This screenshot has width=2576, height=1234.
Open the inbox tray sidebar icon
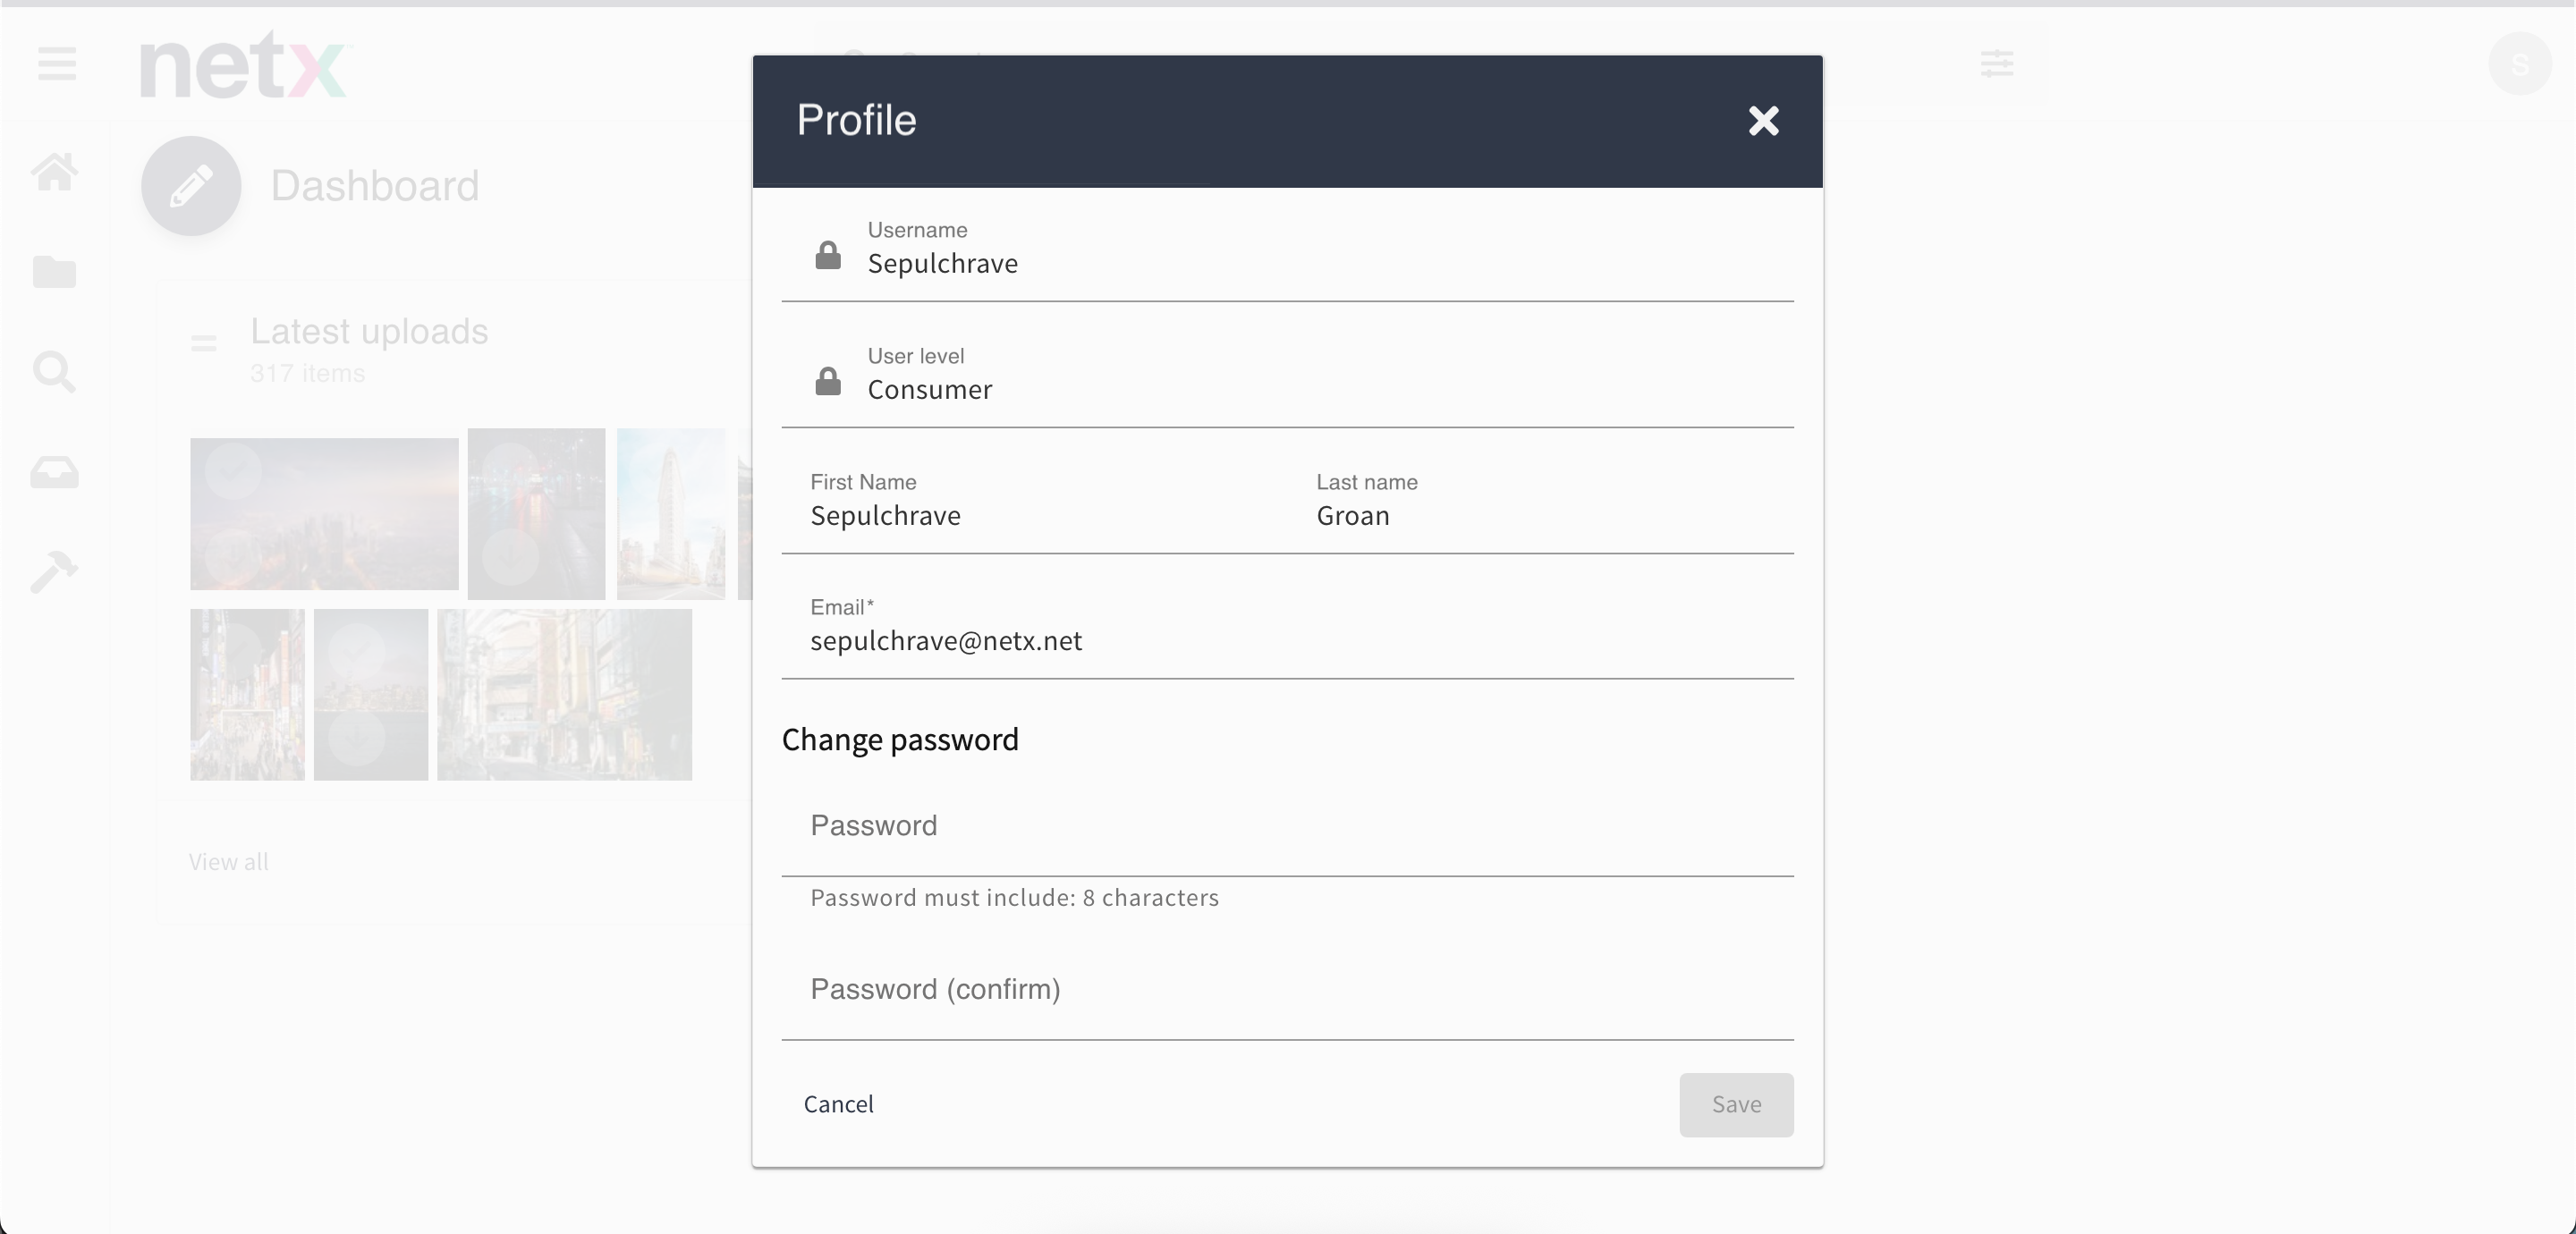pyautogui.click(x=55, y=472)
